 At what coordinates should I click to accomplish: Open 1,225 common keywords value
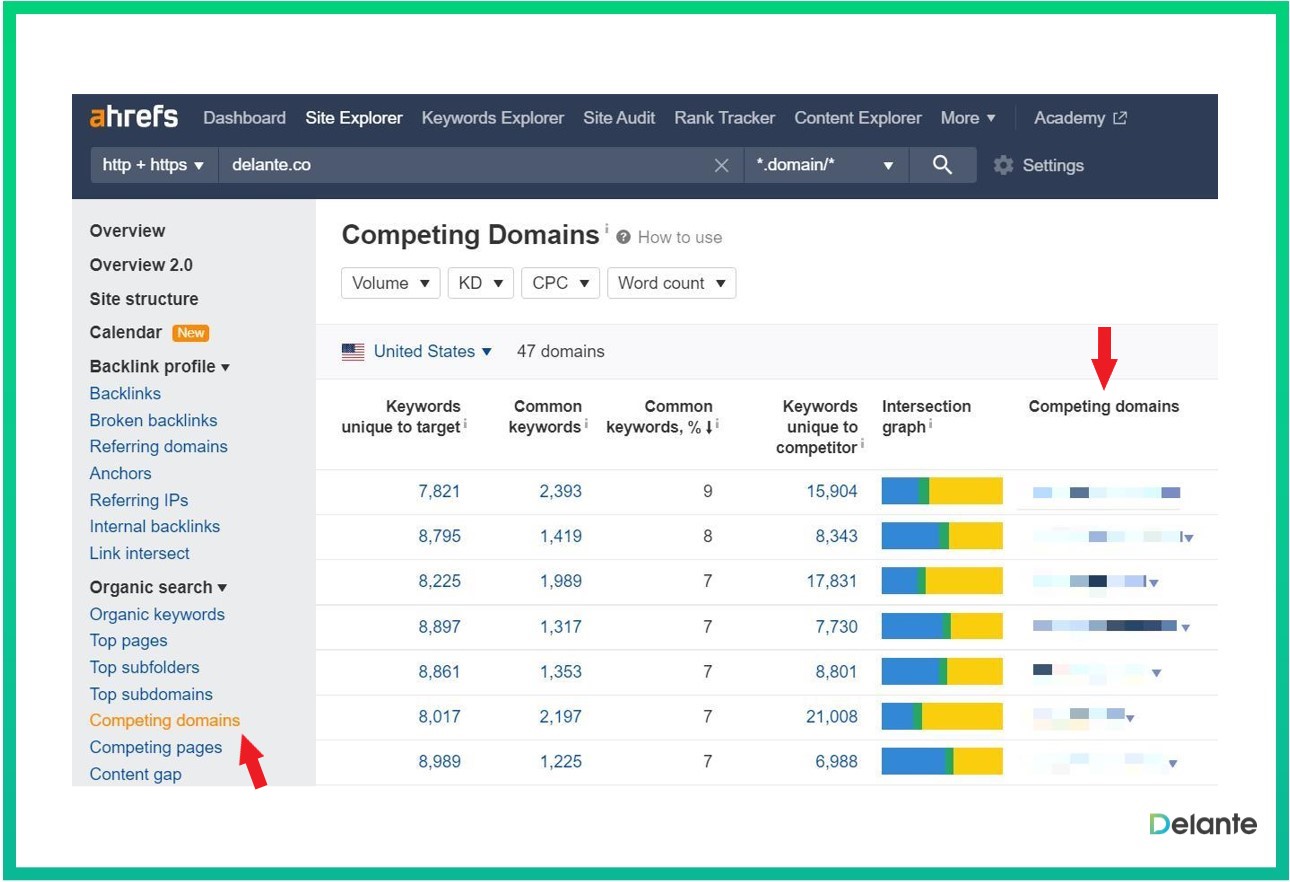pos(561,762)
